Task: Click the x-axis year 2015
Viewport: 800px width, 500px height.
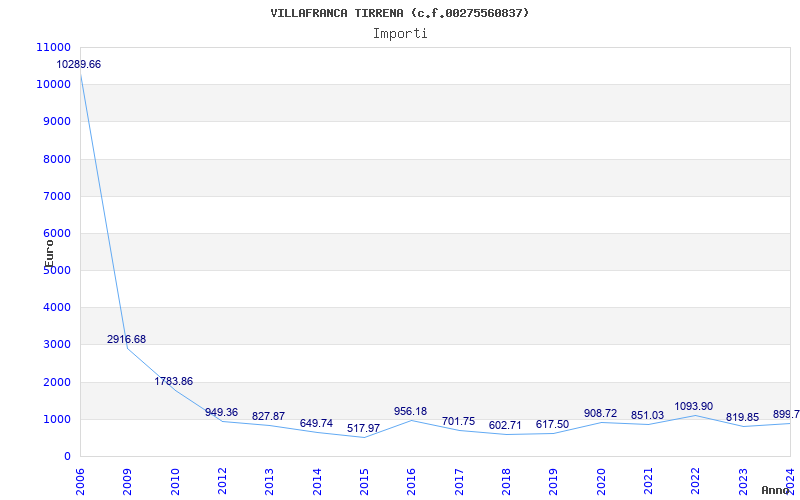Action: (x=364, y=481)
